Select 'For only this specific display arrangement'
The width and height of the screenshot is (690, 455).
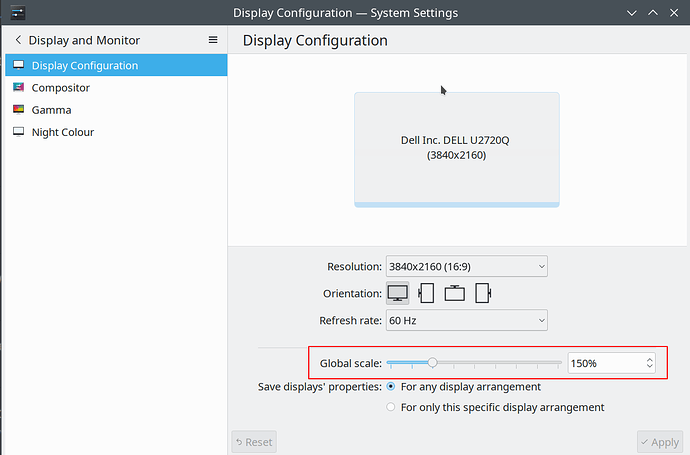coord(391,407)
